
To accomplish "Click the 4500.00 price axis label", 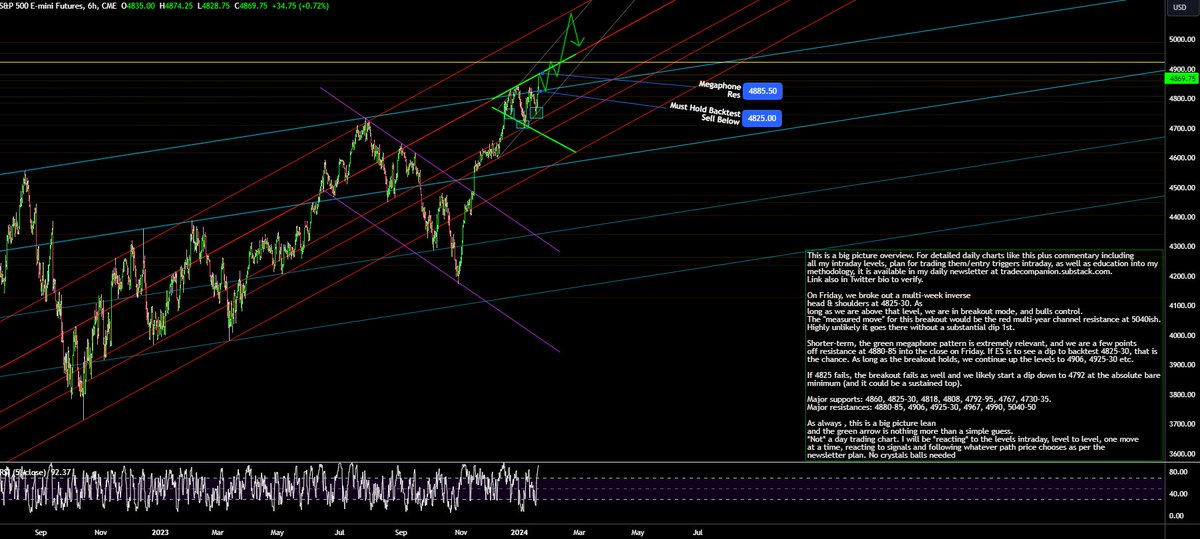I will tap(1181, 187).
